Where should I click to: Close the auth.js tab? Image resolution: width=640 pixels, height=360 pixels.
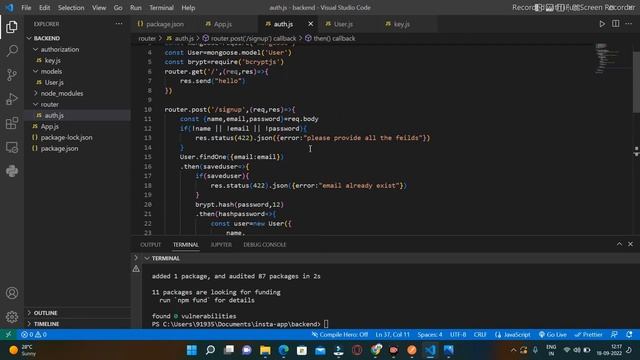(310, 24)
